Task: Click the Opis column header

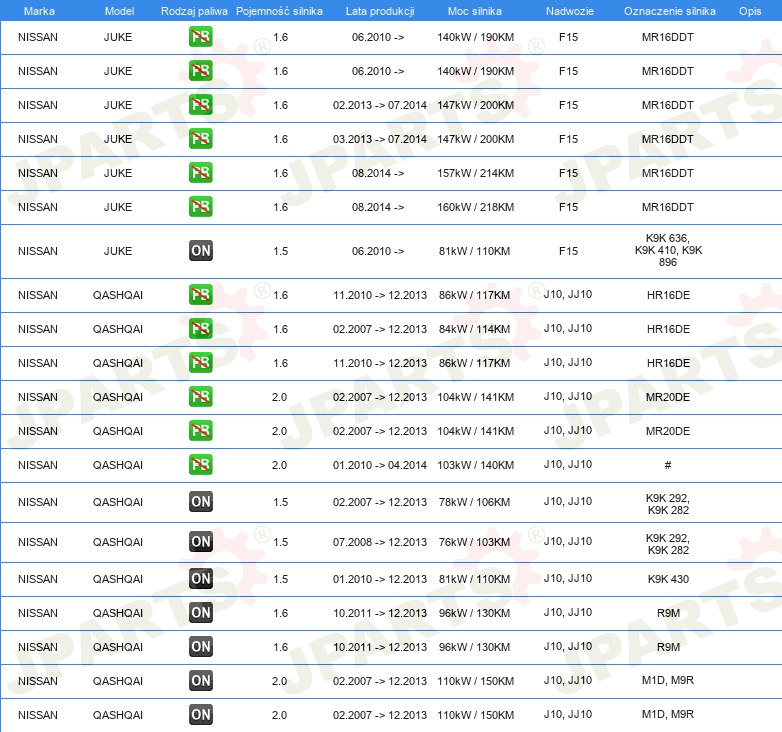Action: 749,10
